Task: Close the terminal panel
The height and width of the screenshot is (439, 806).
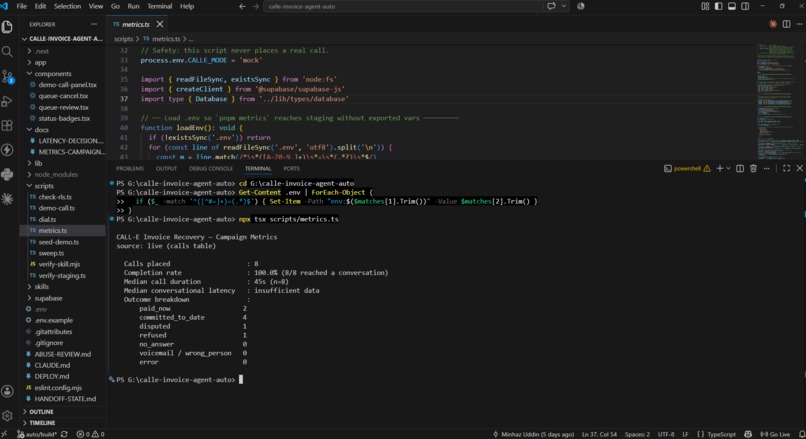Action: tap(799, 169)
